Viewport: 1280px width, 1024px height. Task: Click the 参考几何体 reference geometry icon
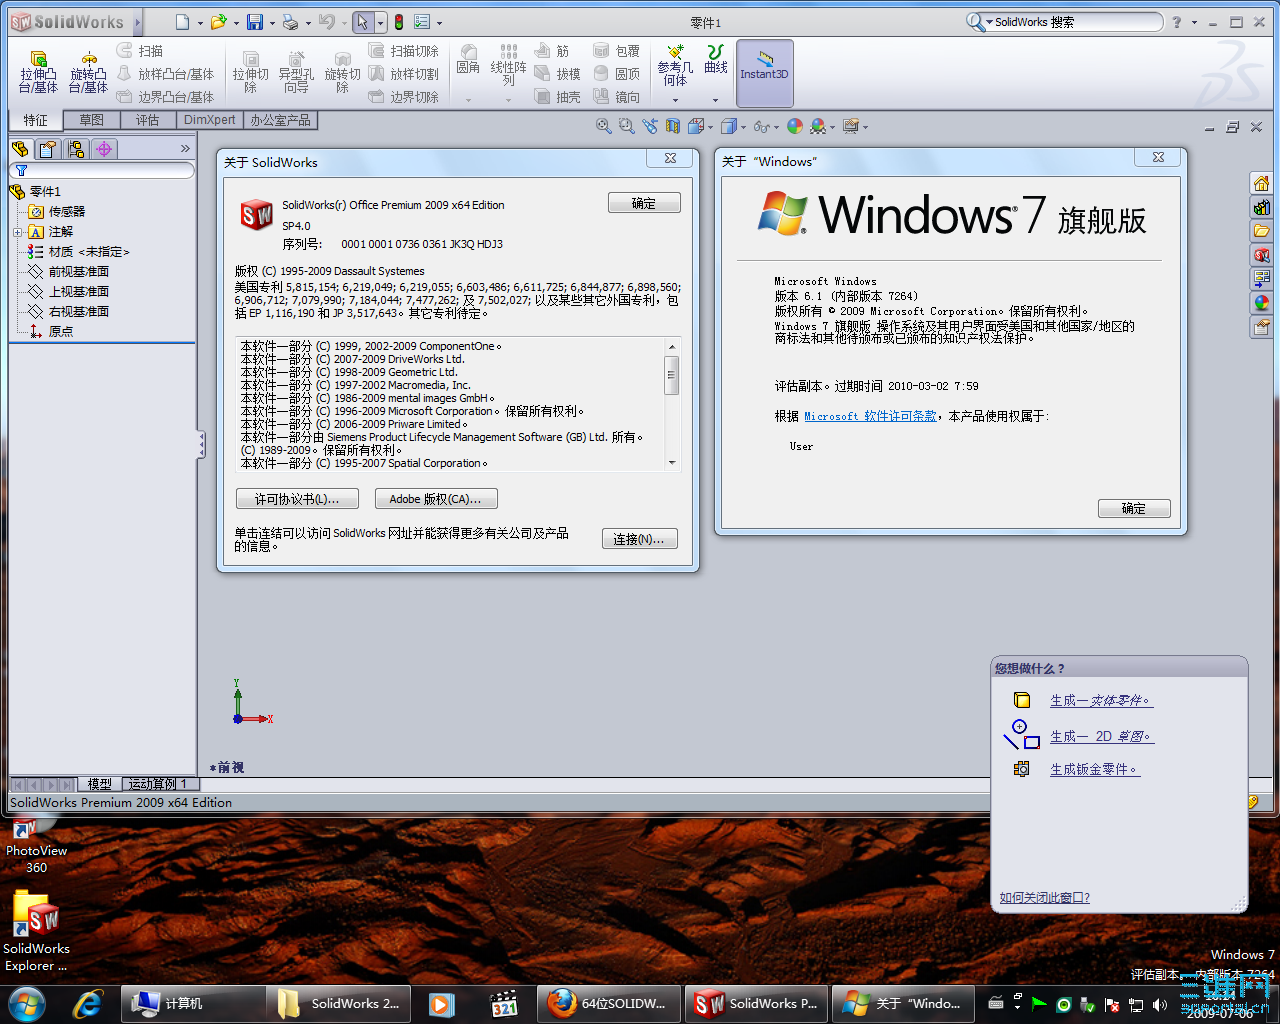pos(675,65)
